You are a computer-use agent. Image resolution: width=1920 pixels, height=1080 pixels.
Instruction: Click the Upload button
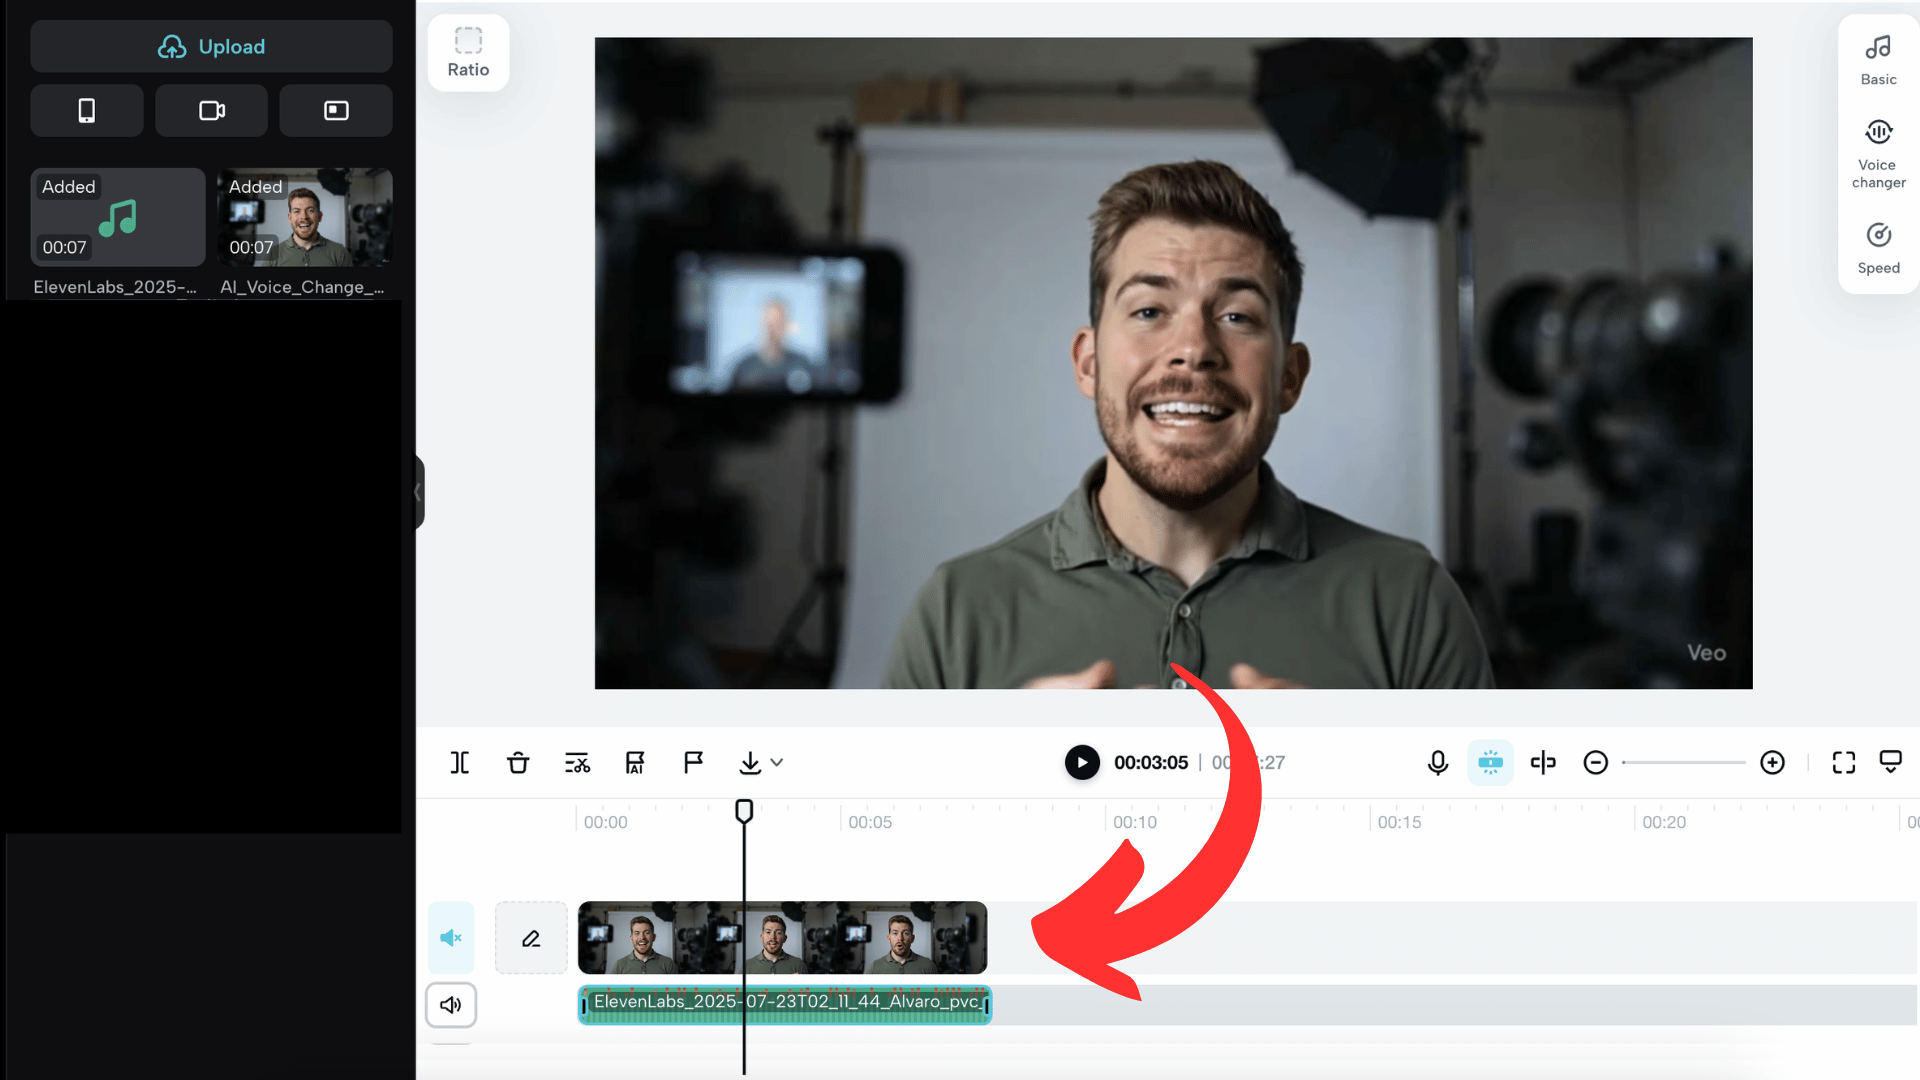click(x=211, y=47)
